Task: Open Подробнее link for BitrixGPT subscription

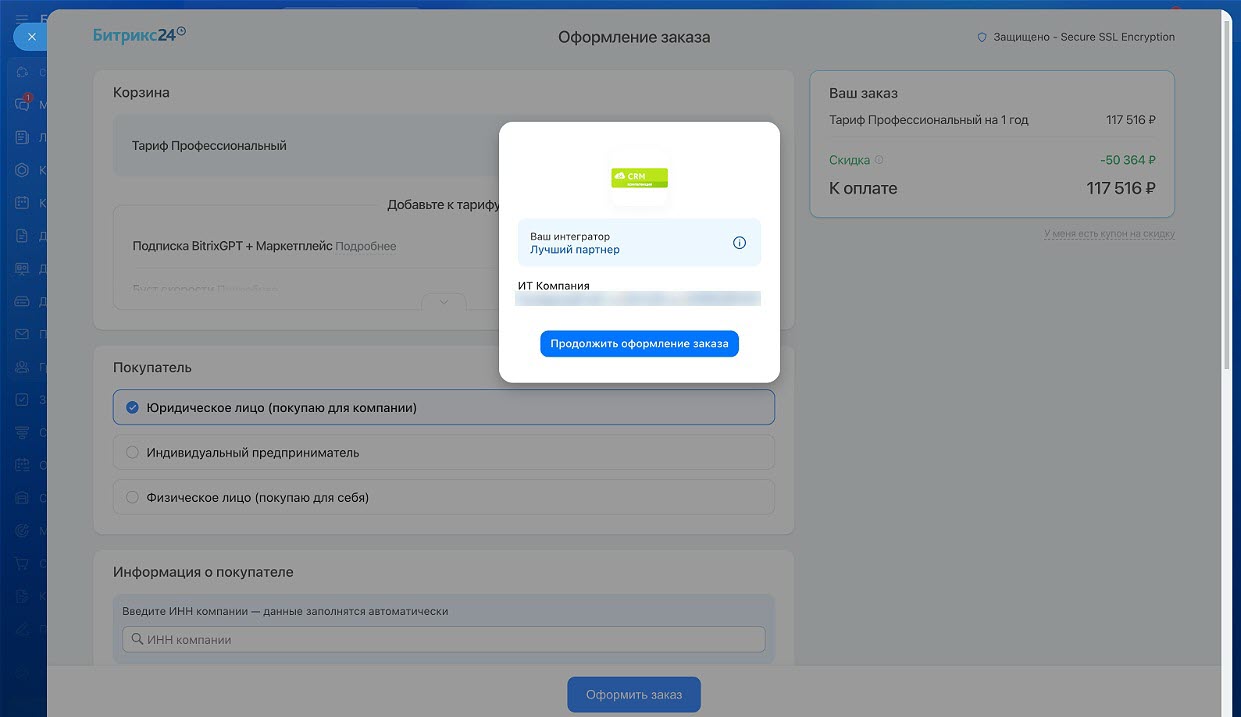Action: tap(365, 246)
